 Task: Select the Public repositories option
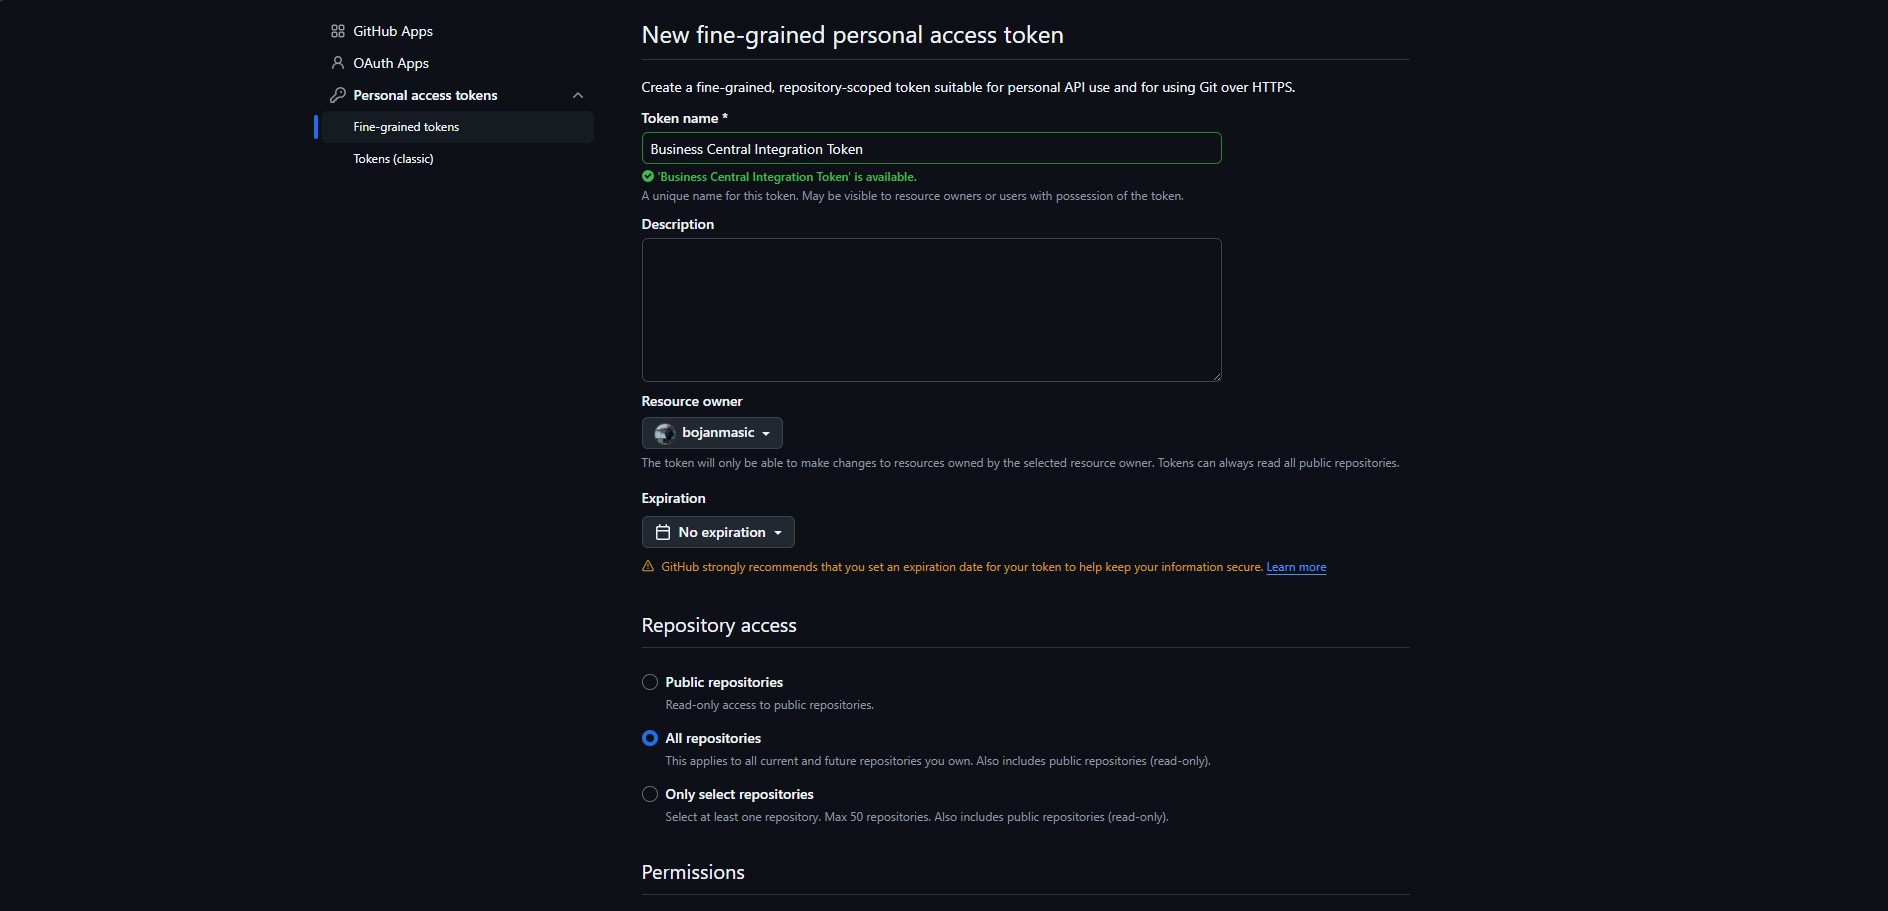(649, 682)
